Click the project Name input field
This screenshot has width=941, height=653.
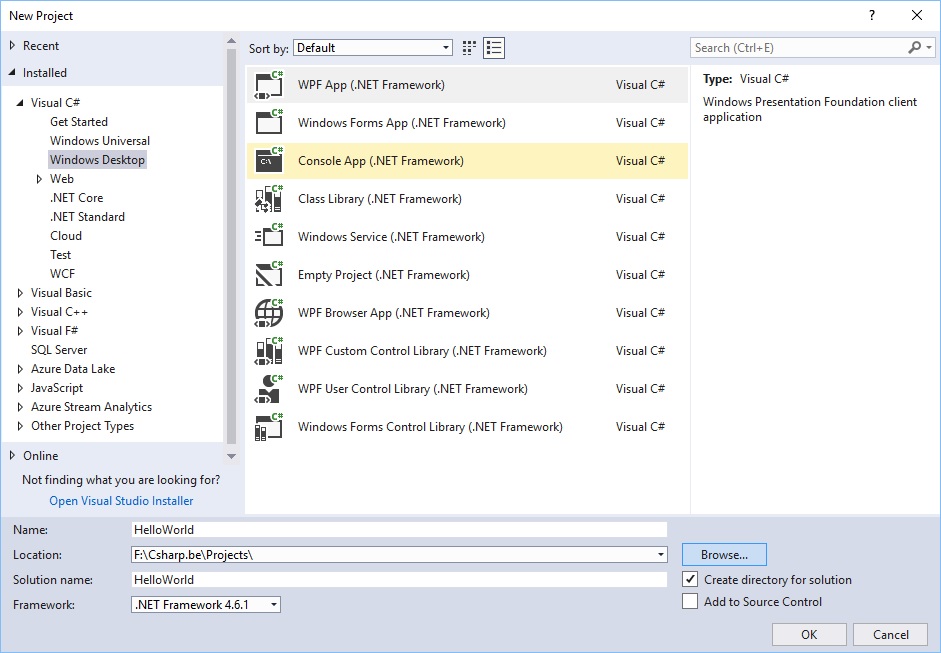pyautogui.click(x=399, y=529)
